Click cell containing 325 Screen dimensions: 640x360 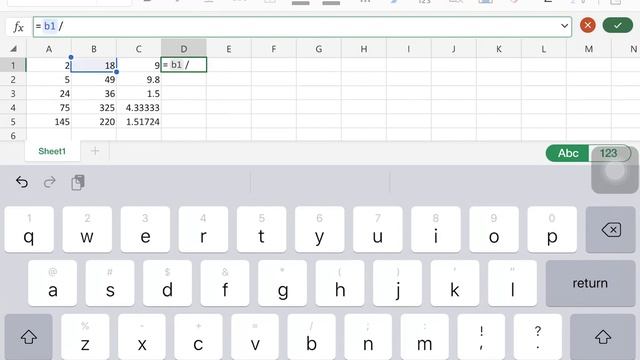click(94, 108)
